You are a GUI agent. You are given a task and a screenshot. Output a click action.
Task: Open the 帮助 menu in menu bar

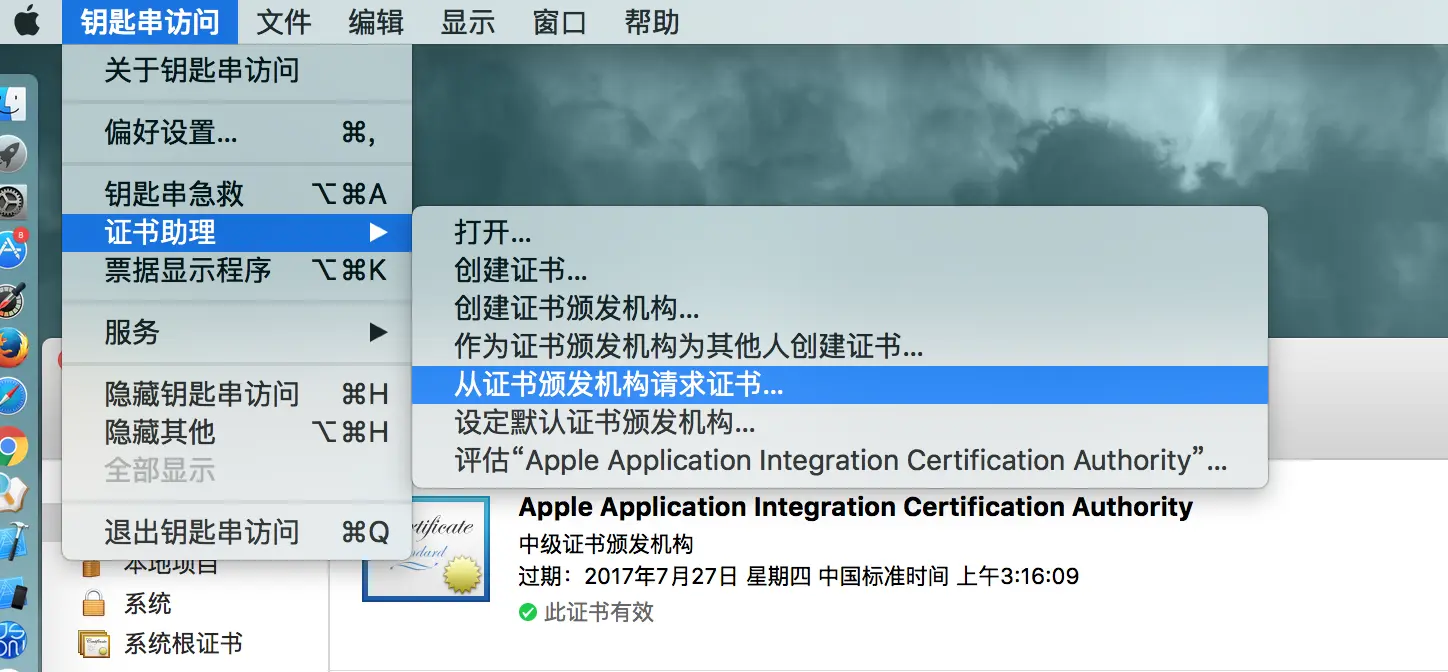pos(652,22)
